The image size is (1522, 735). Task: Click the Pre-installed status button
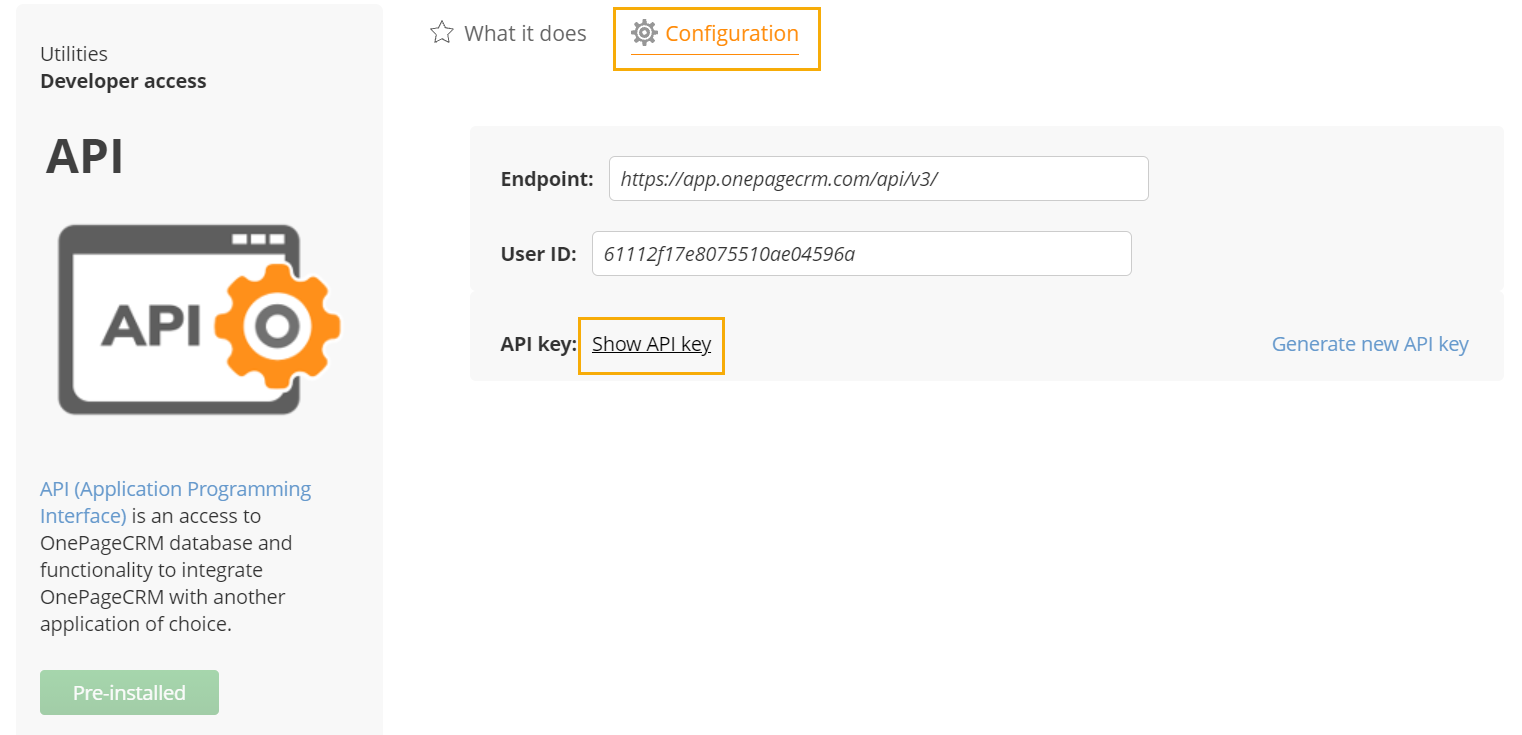pyautogui.click(x=129, y=692)
